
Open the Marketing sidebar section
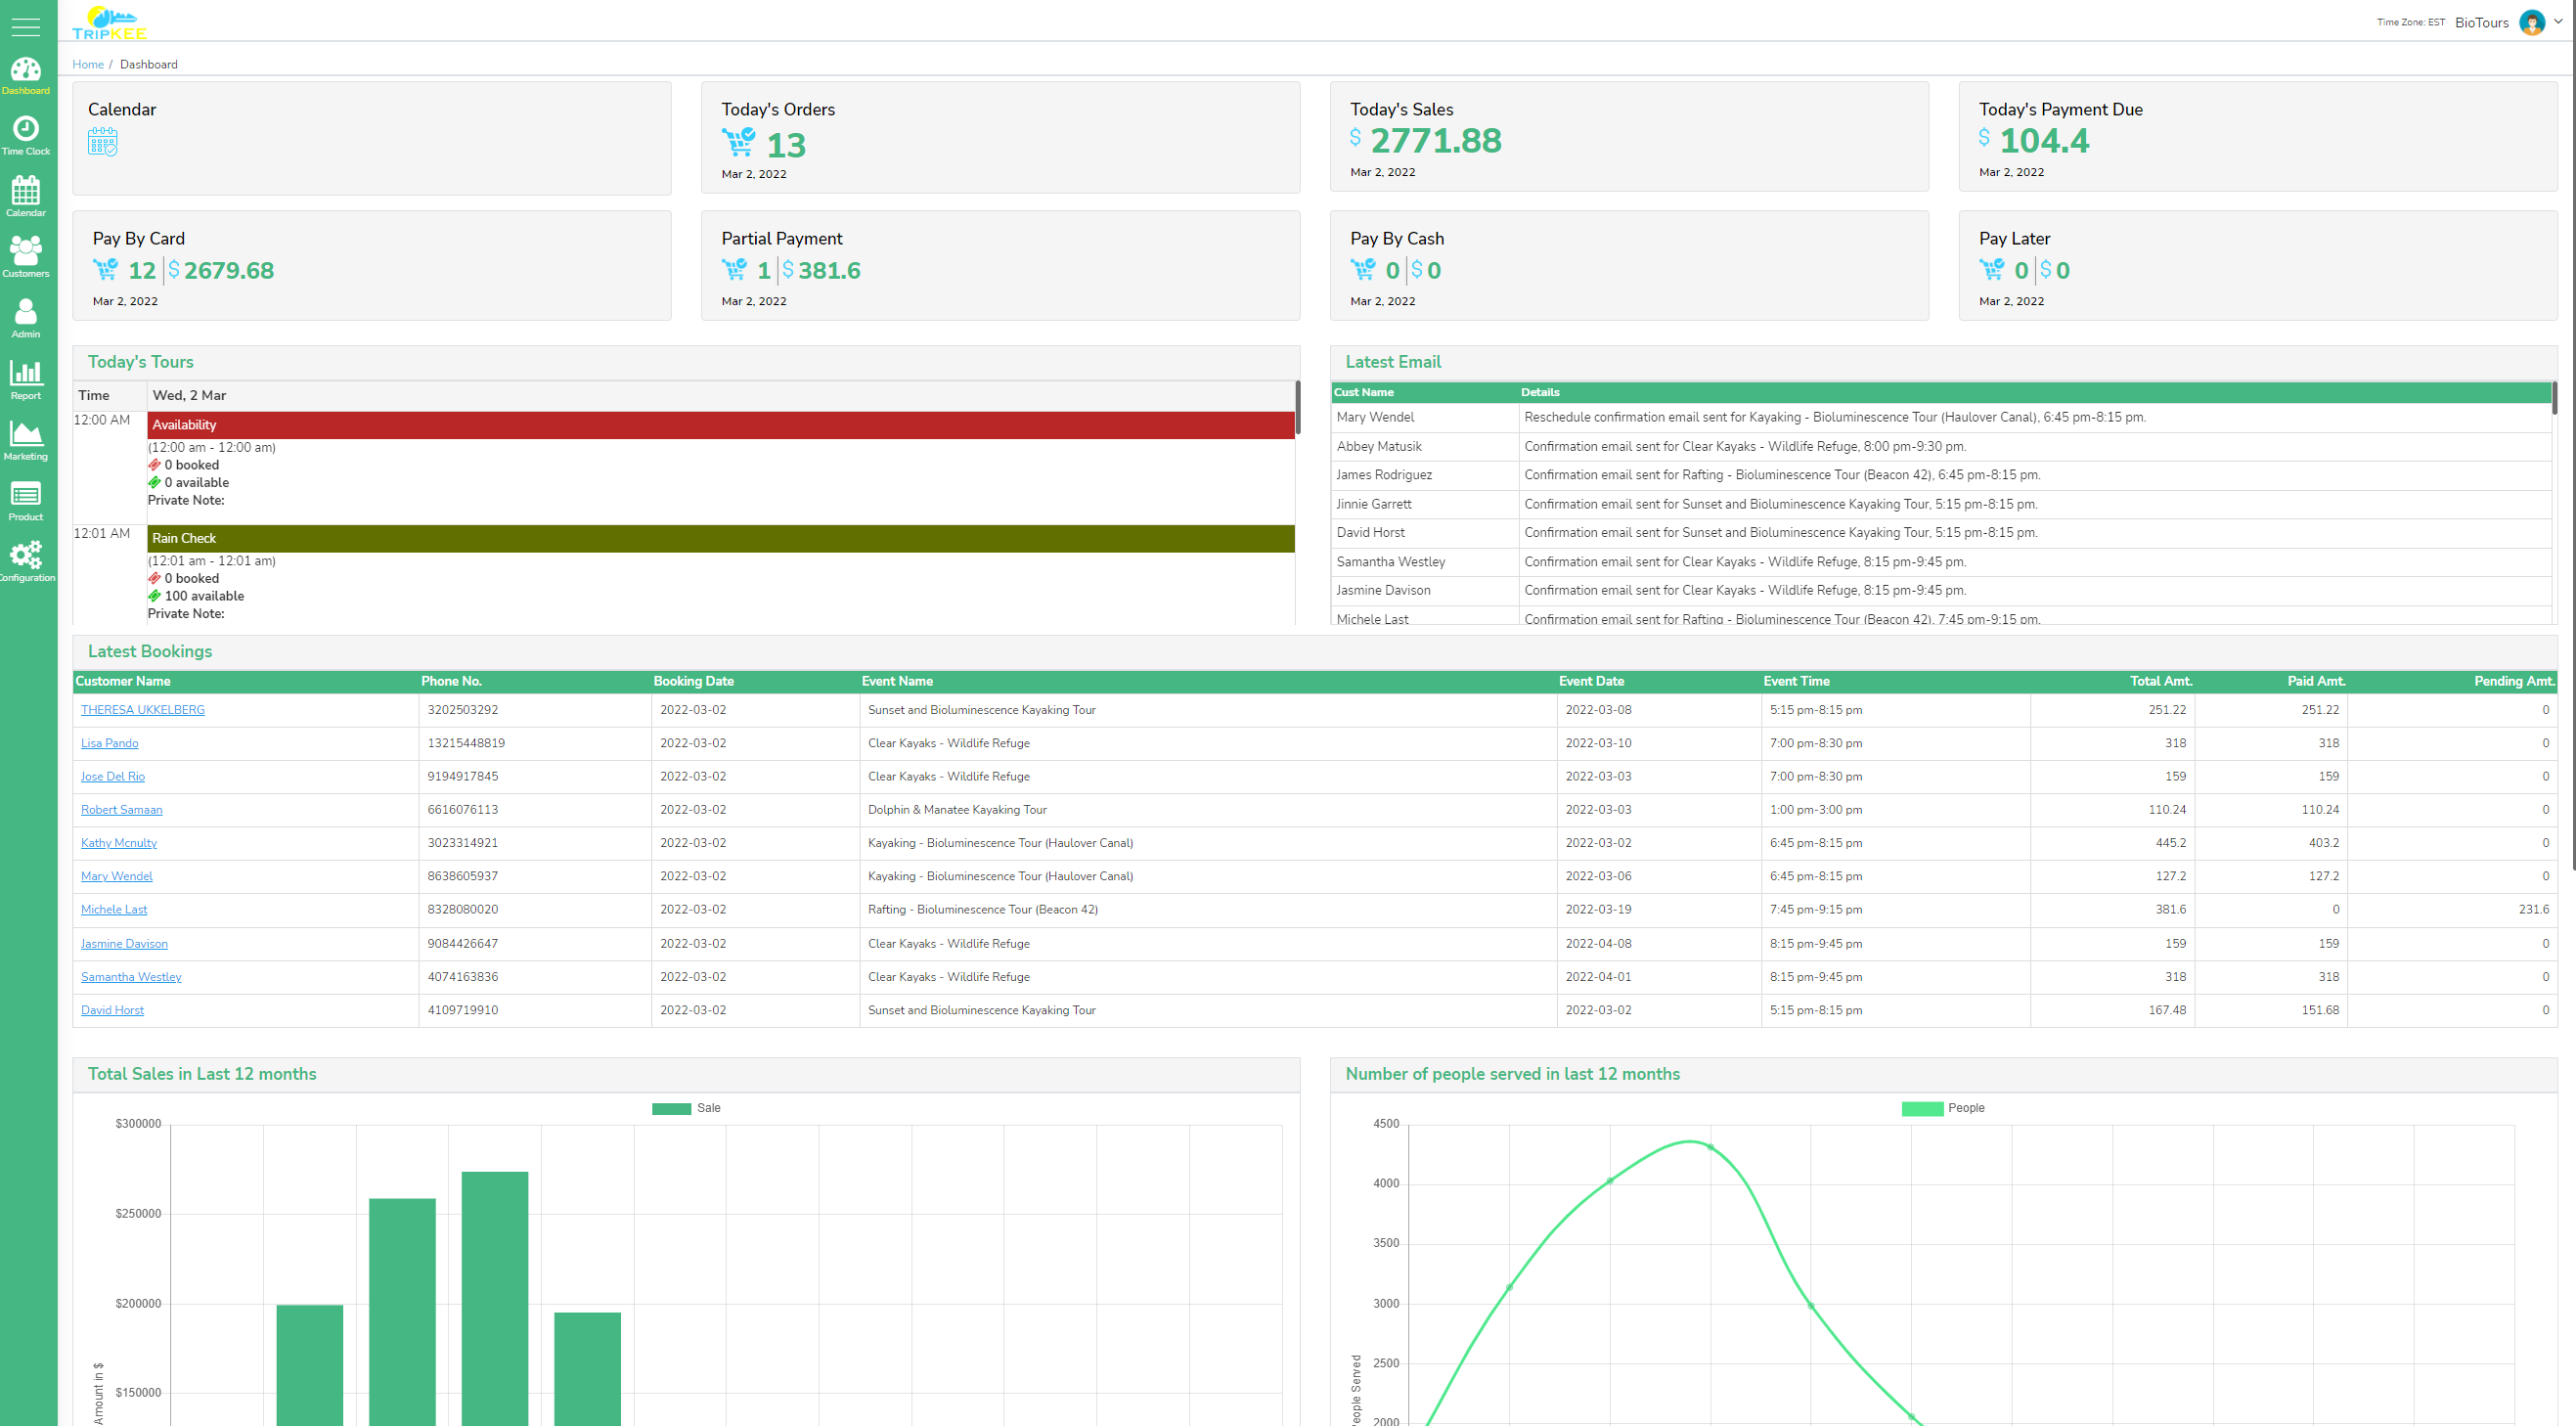pyautogui.click(x=26, y=439)
